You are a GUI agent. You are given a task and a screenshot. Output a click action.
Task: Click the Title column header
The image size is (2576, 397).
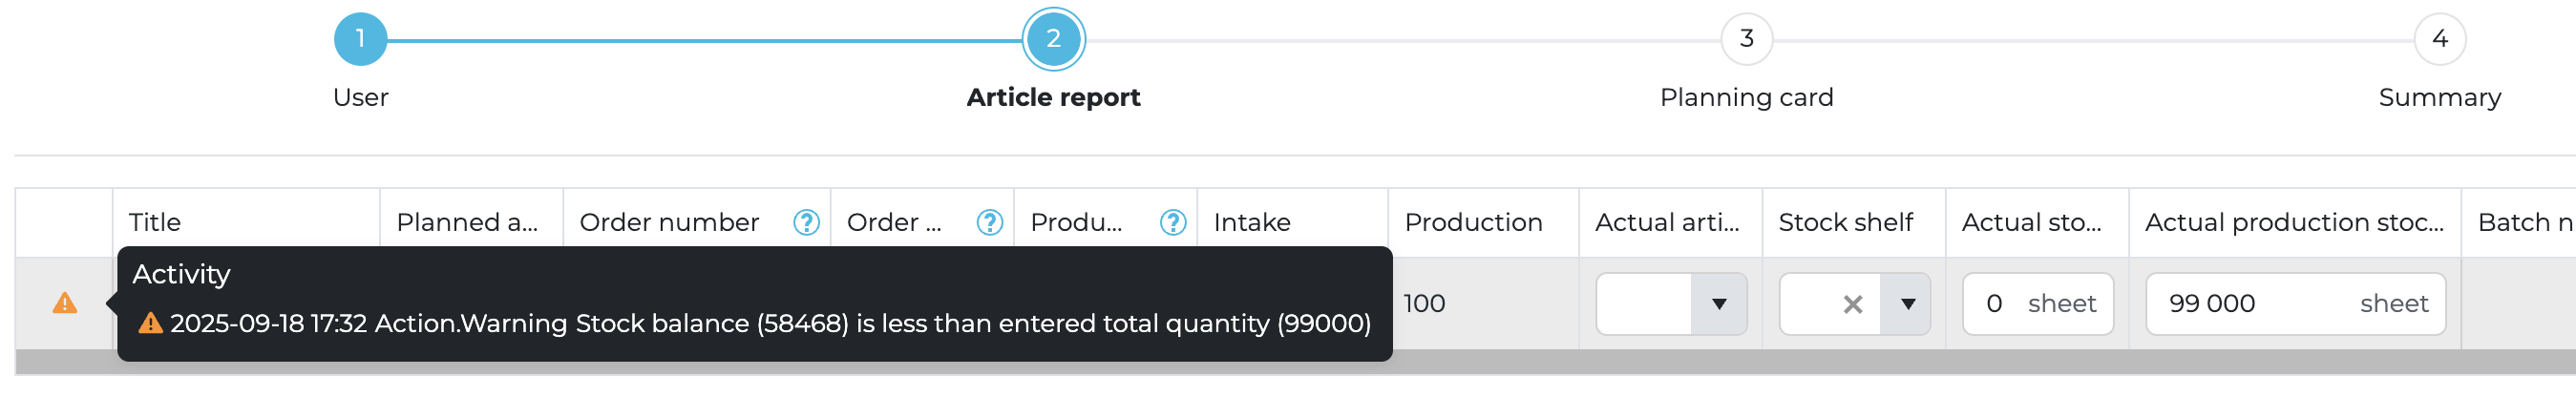click(x=155, y=222)
